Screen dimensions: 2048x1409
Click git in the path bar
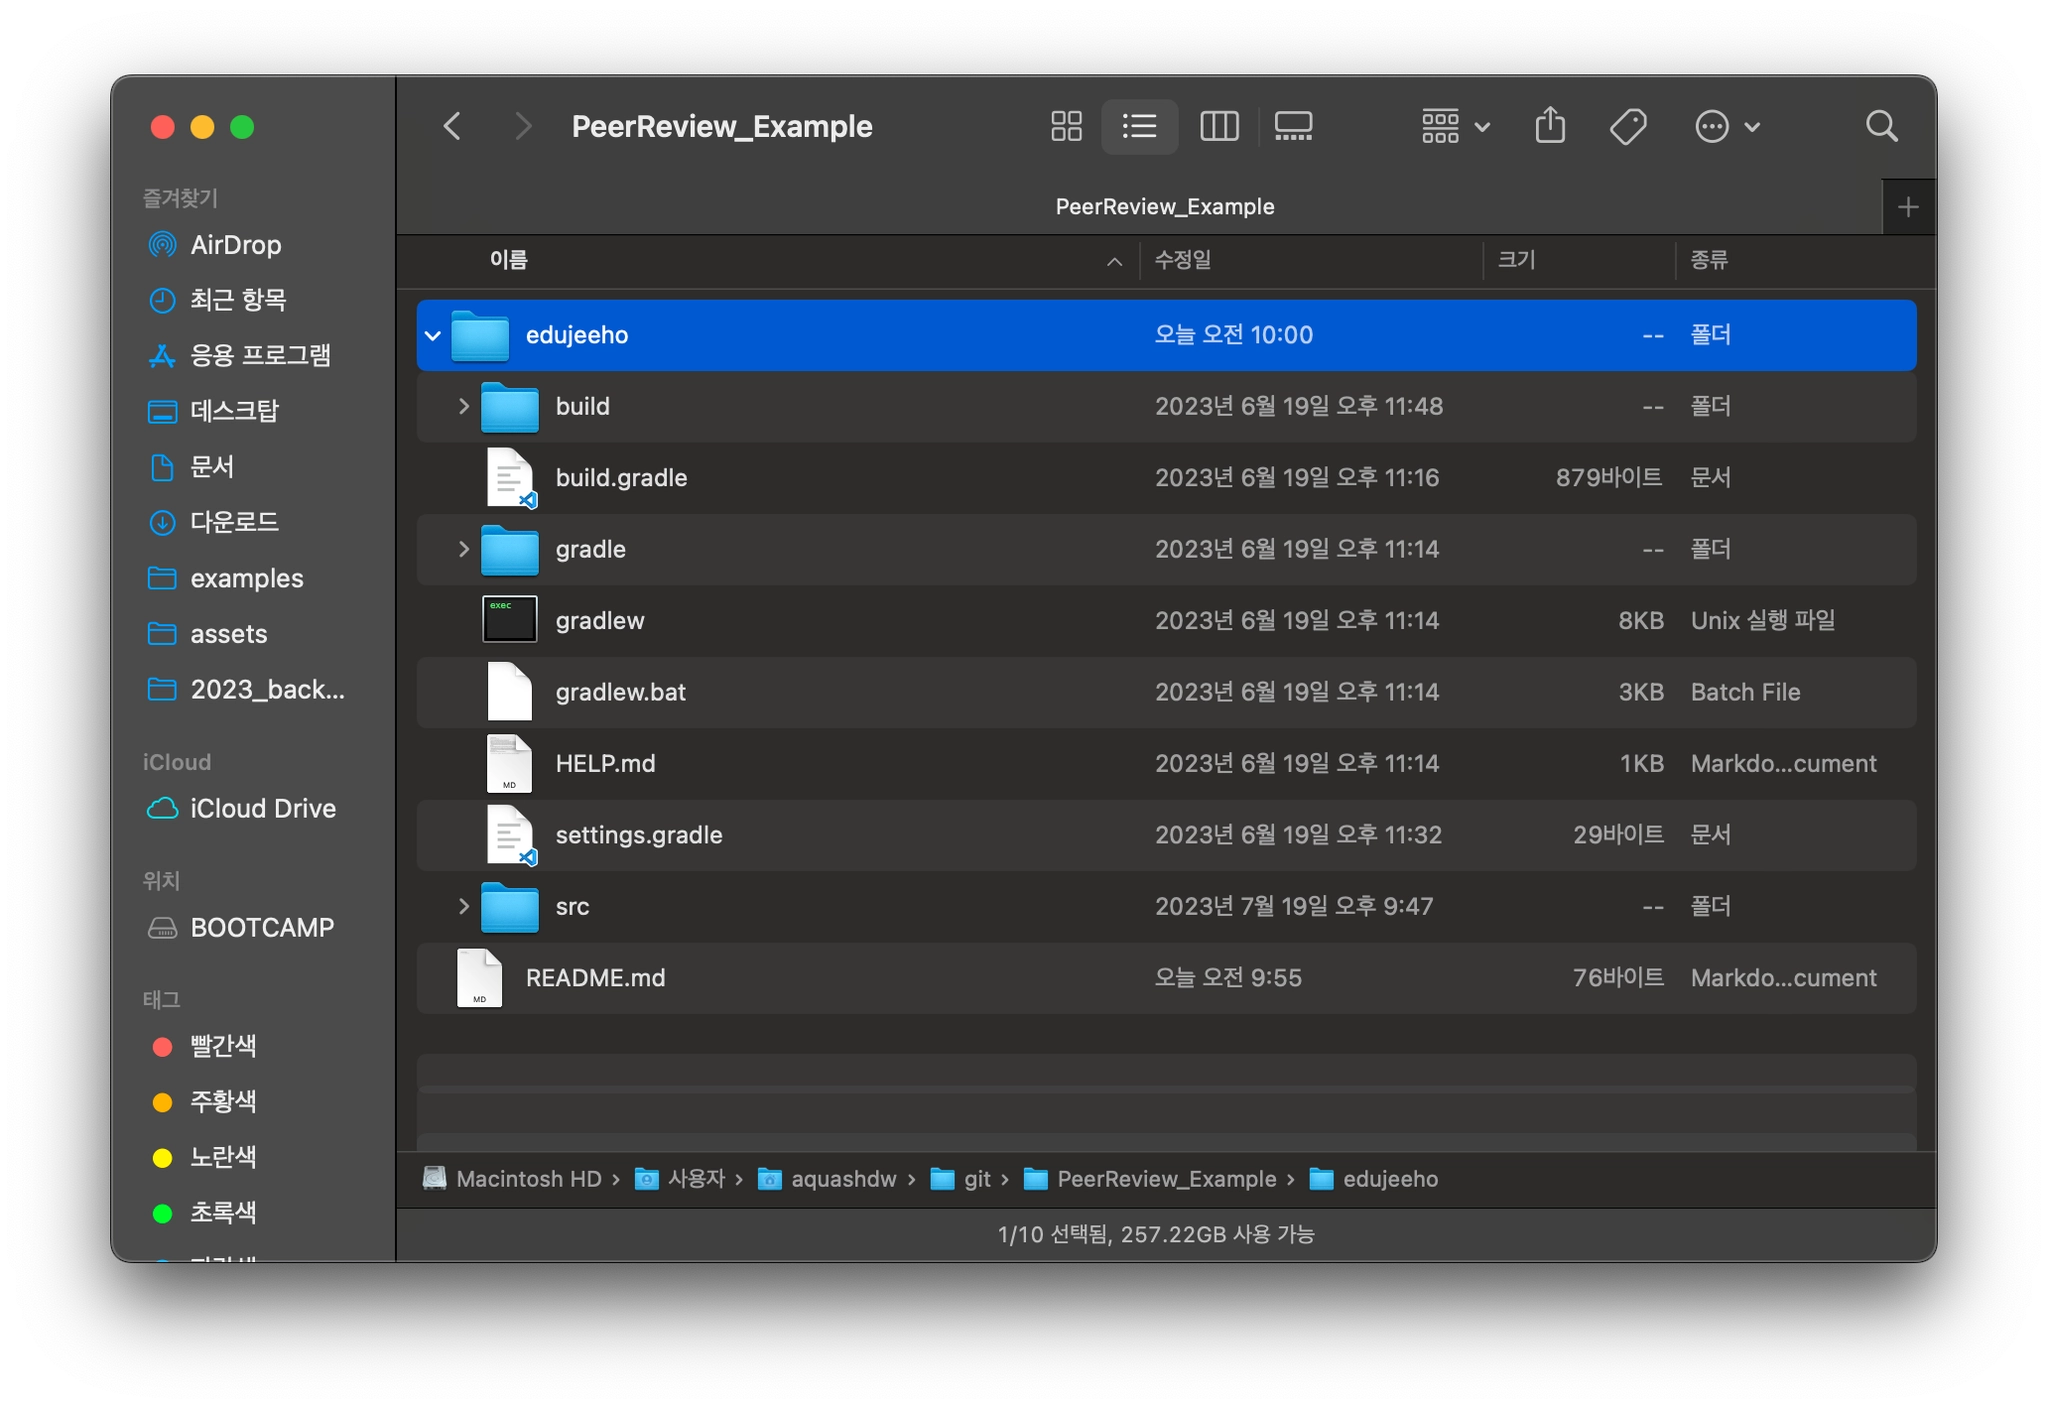(x=976, y=1179)
